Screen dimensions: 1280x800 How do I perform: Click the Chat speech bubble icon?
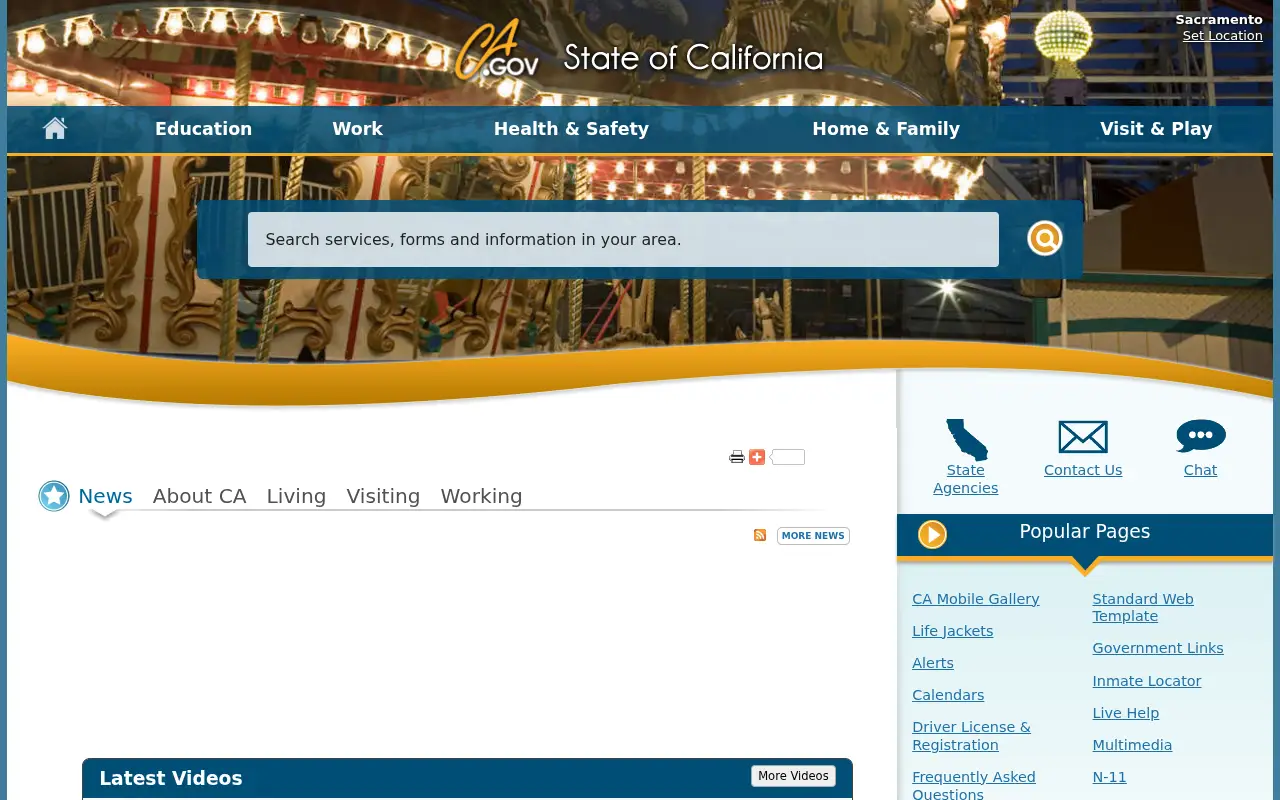pyautogui.click(x=1201, y=437)
